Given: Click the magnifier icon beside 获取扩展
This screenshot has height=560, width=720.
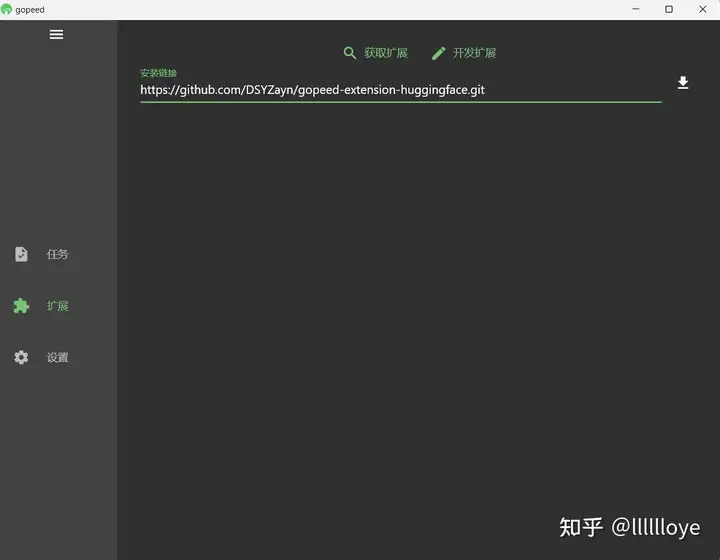Looking at the screenshot, I should (350, 53).
